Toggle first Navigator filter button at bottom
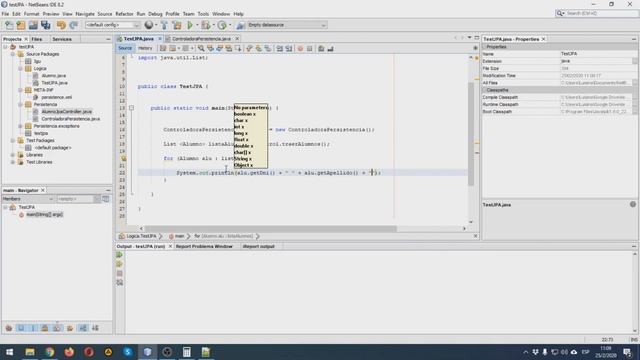This screenshot has height=360, width=640. tap(9, 328)
